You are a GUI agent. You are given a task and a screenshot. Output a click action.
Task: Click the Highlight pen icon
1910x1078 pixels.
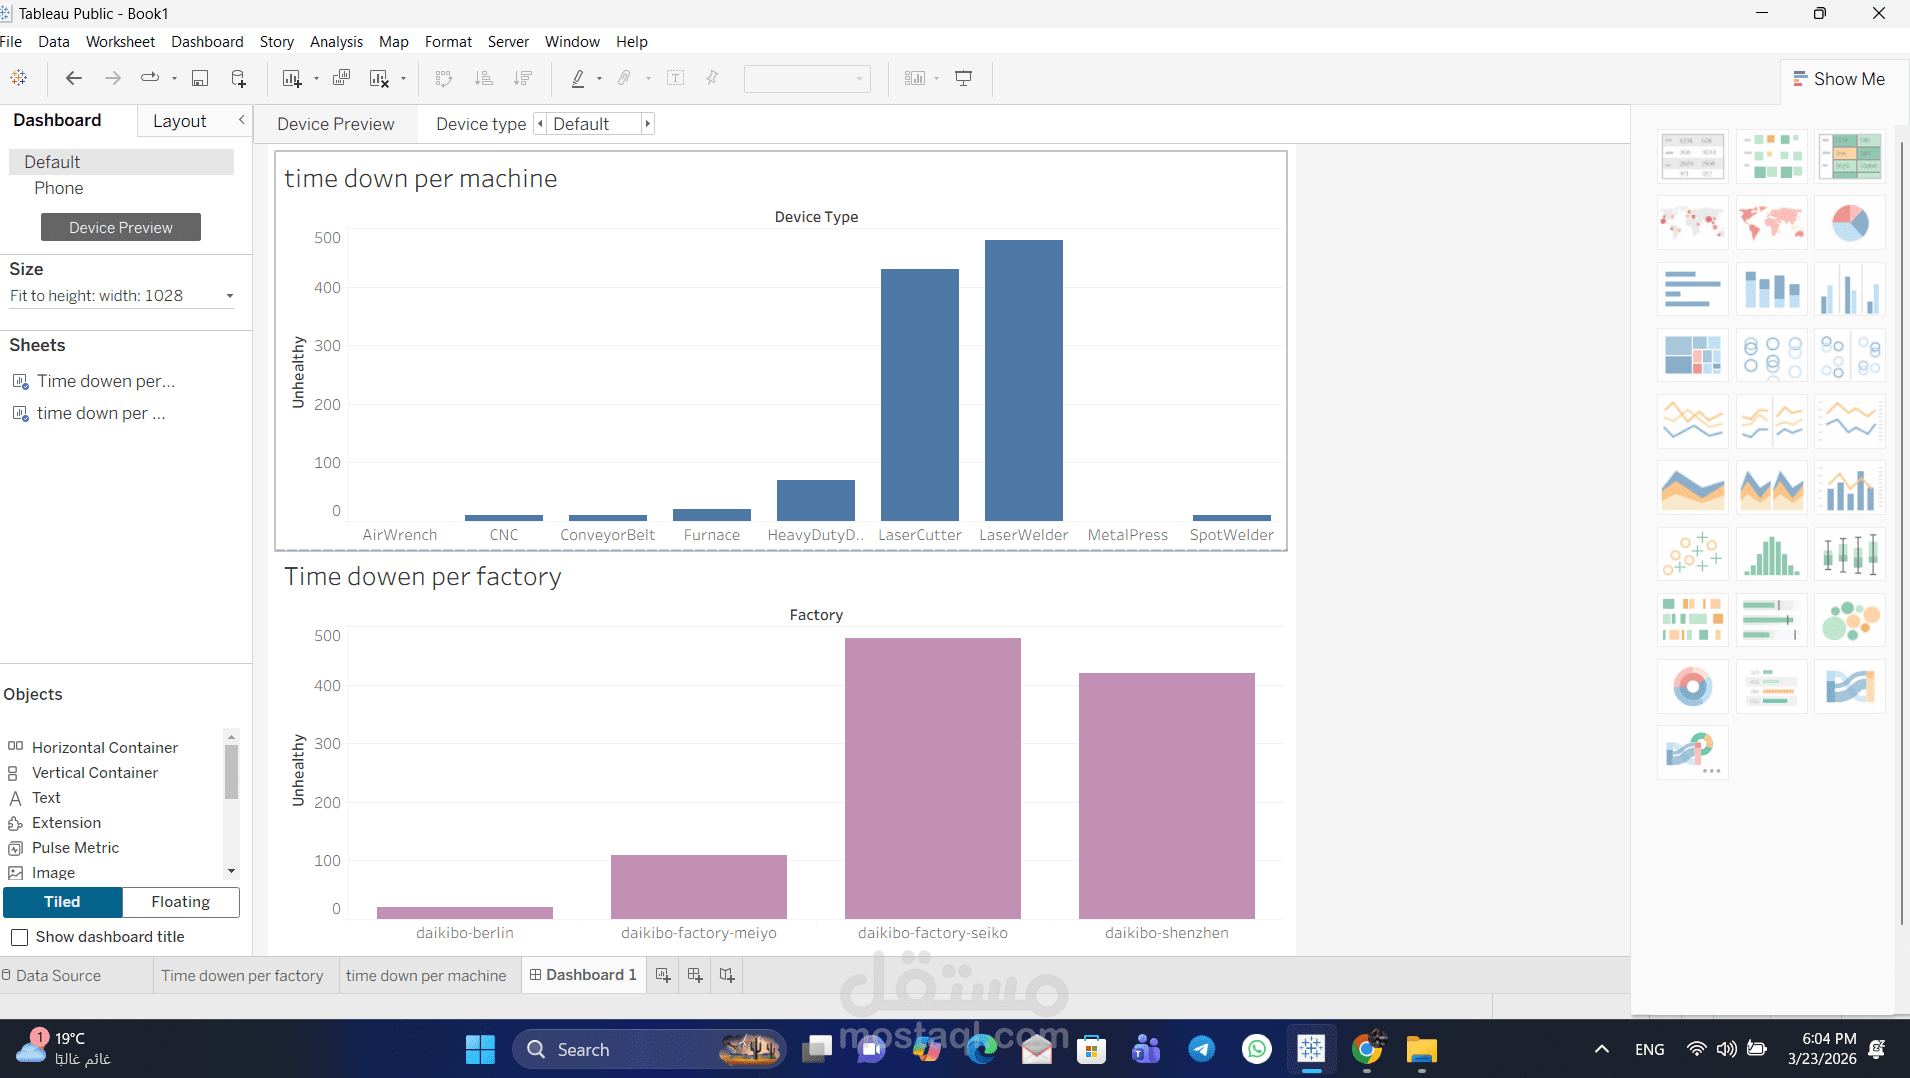click(578, 78)
